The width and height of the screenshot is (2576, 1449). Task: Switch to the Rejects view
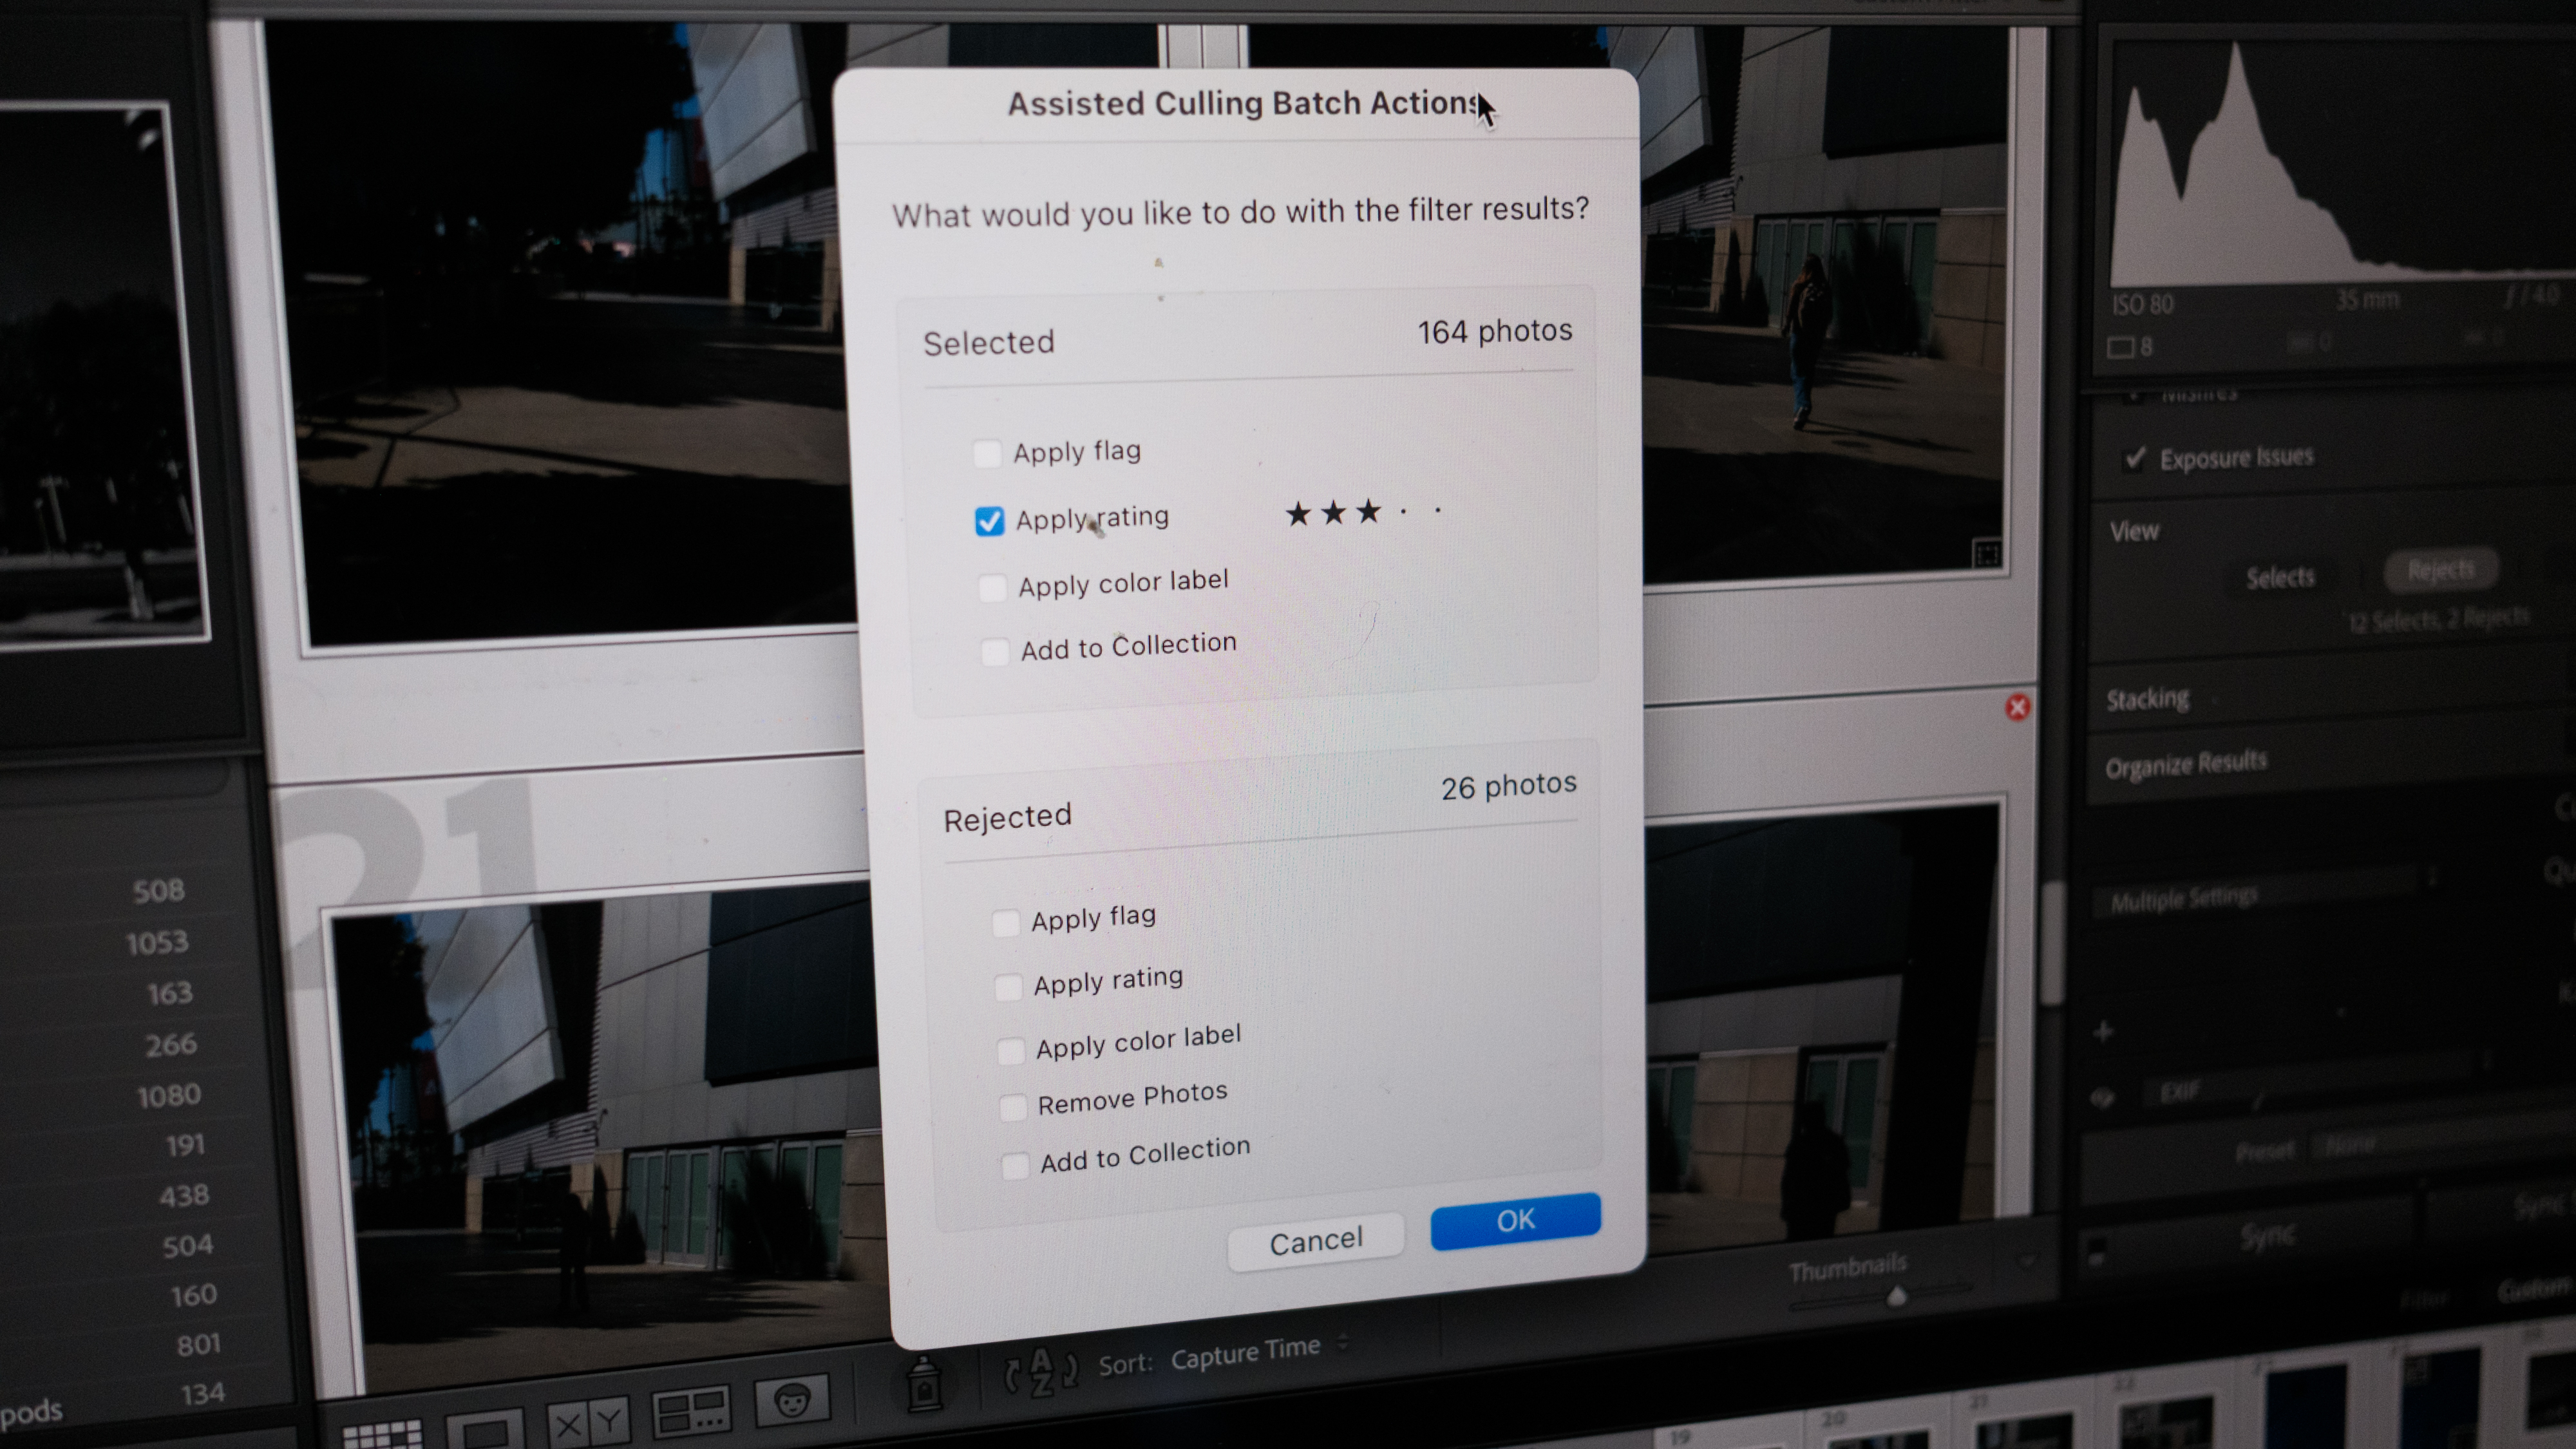[2440, 570]
